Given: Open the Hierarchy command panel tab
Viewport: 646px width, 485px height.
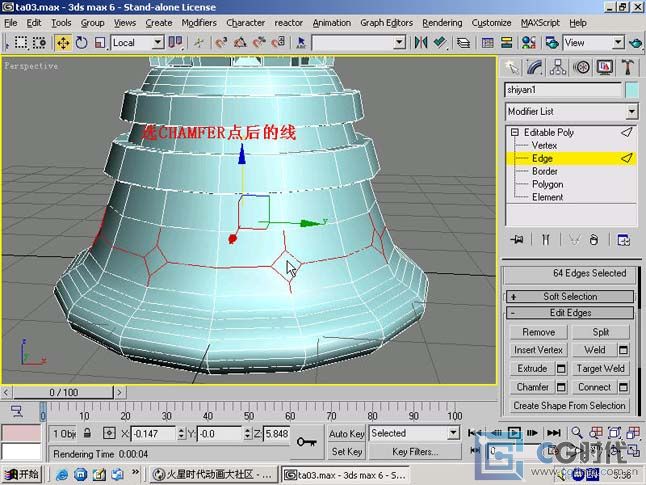Looking at the screenshot, I should pyautogui.click(x=557, y=67).
